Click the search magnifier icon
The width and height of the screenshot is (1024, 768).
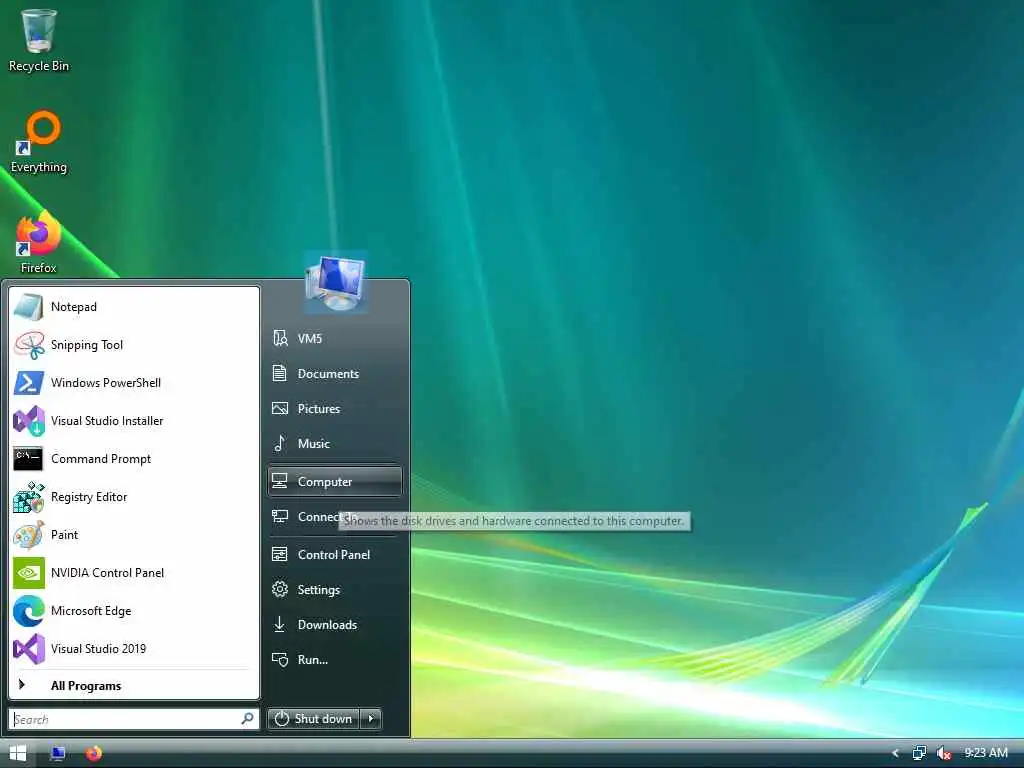pos(248,718)
